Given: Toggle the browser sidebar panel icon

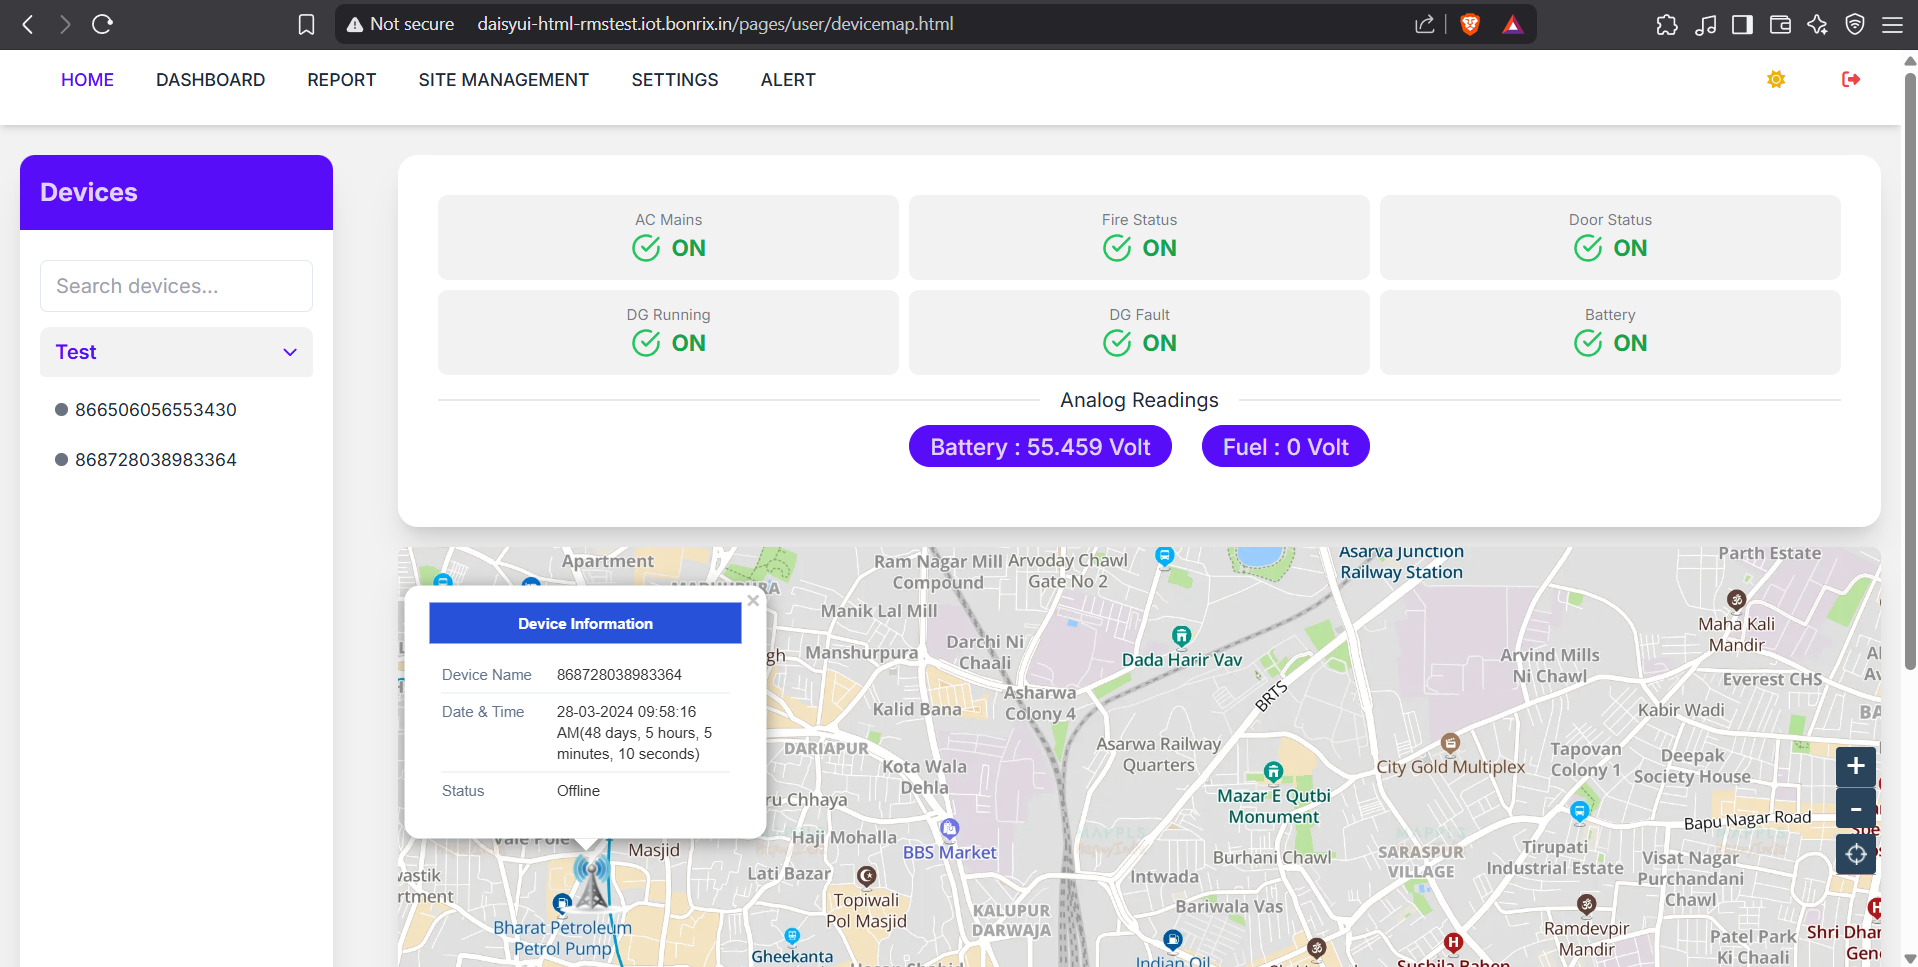Looking at the screenshot, I should point(1743,24).
